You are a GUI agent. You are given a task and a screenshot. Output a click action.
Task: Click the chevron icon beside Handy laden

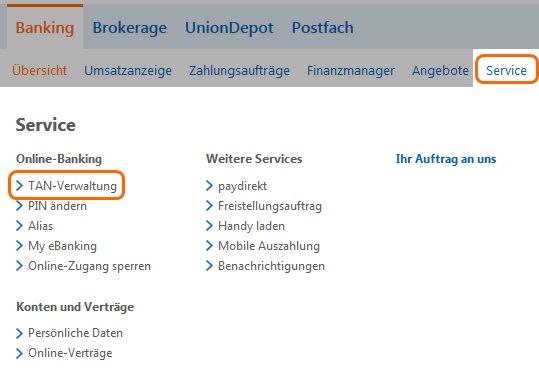coord(209,226)
